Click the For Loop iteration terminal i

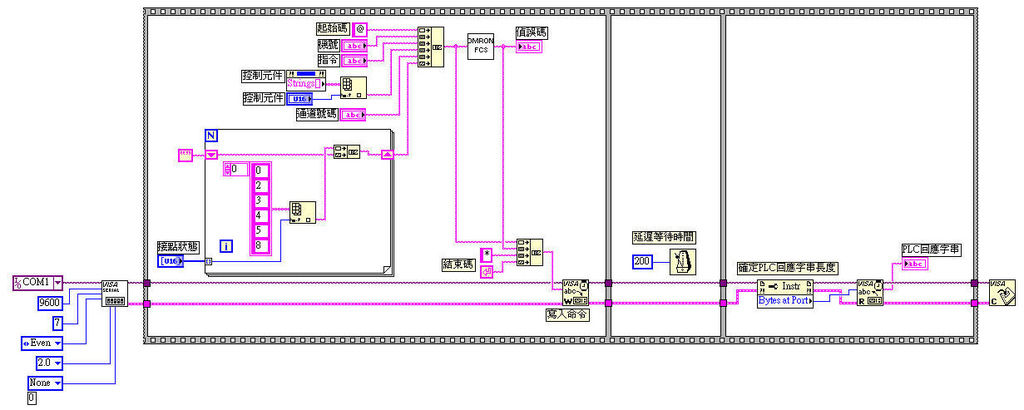click(x=227, y=246)
